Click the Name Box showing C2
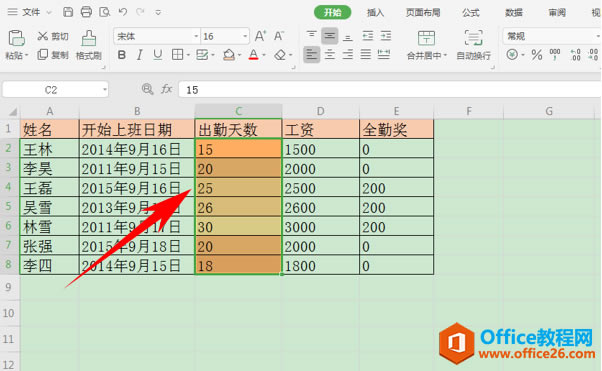The height and width of the screenshot is (371, 602). (x=51, y=90)
